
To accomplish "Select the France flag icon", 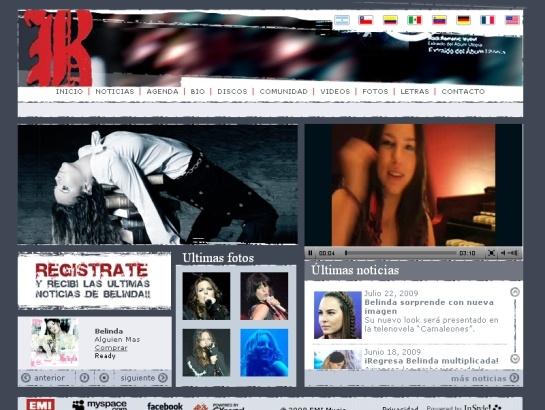I will (488, 20).
